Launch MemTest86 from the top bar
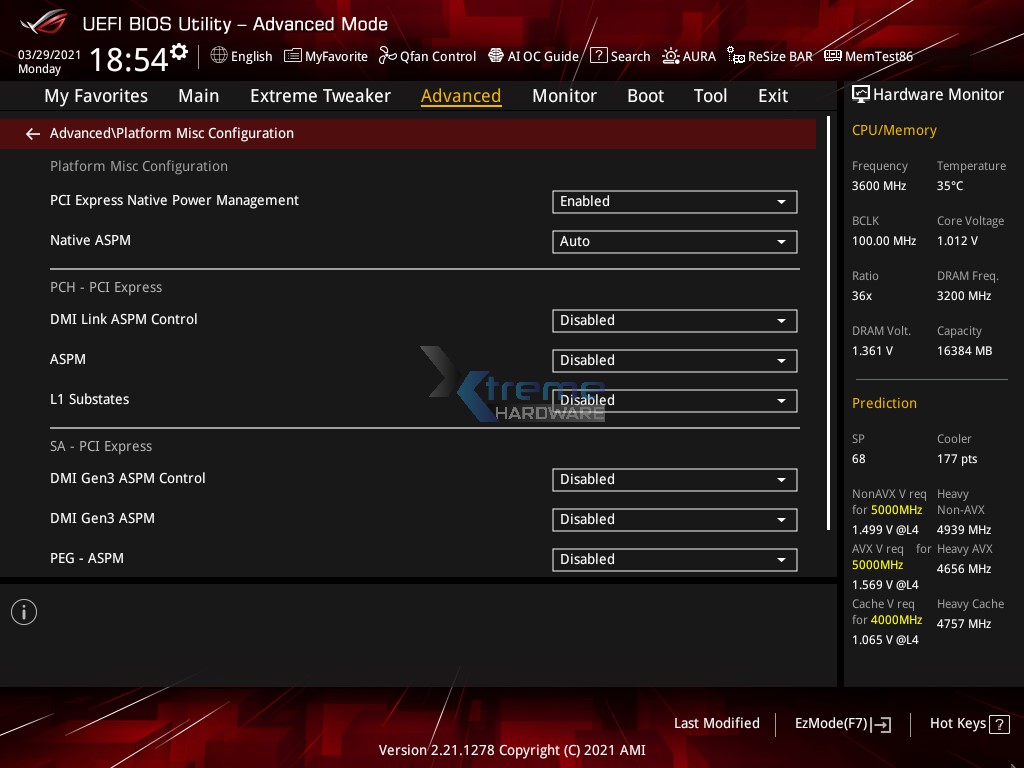Screen dimensions: 1024x768 868,56
